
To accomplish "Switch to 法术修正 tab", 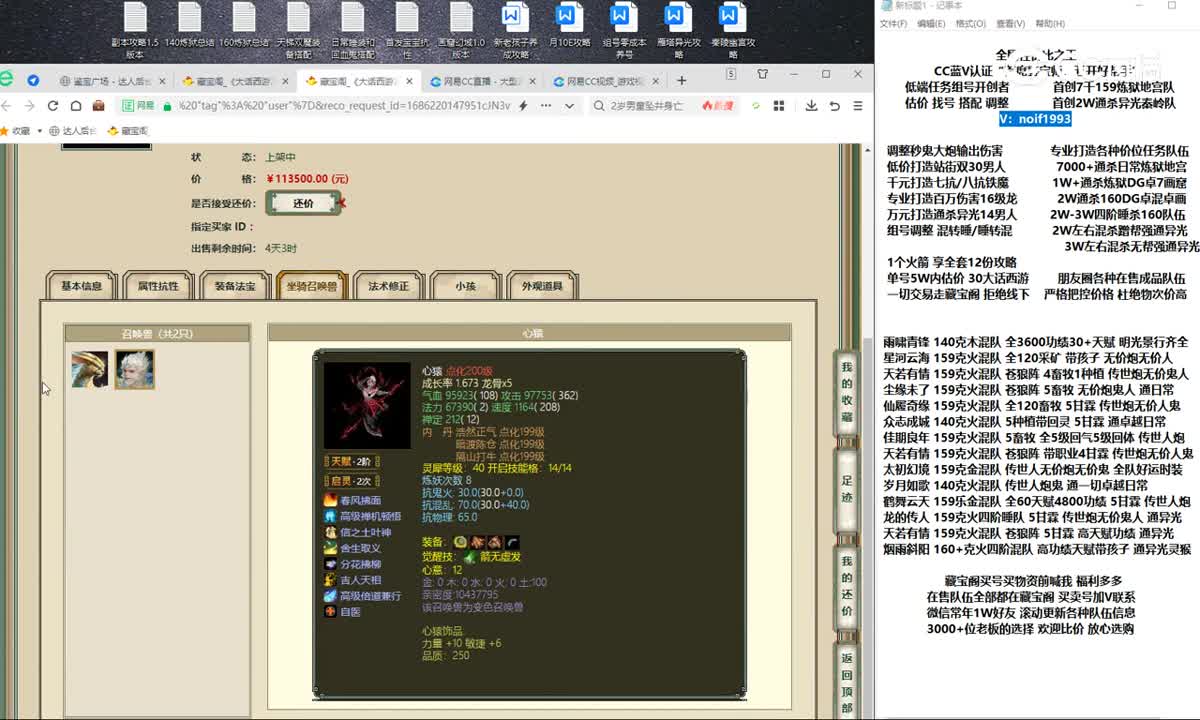I will (x=389, y=286).
